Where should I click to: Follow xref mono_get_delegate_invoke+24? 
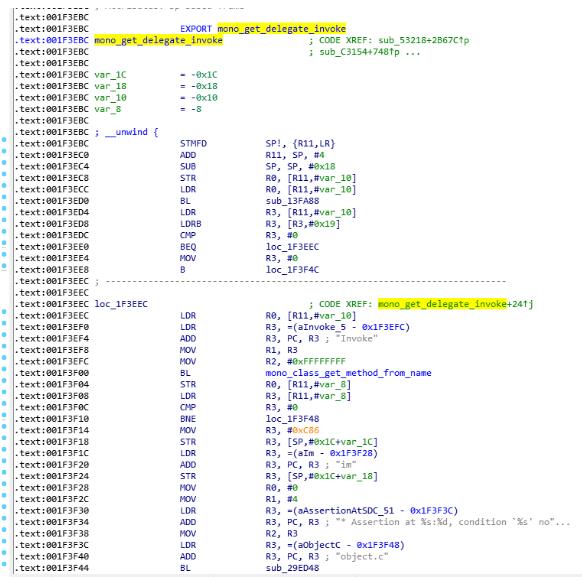tap(455, 304)
